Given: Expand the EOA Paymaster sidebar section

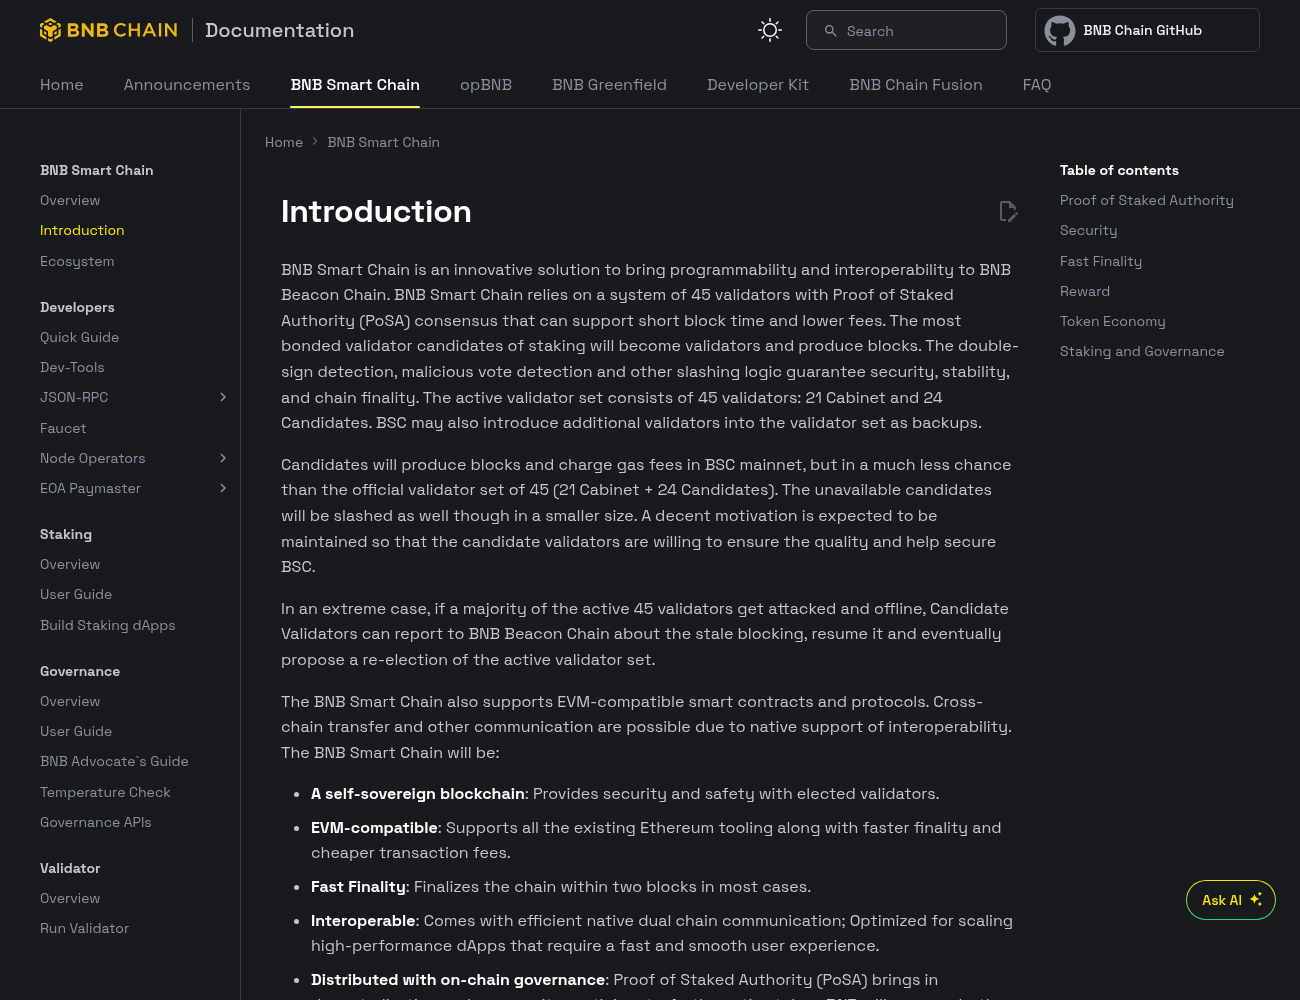Looking at the screenshot, I should (x=223, y=488).
